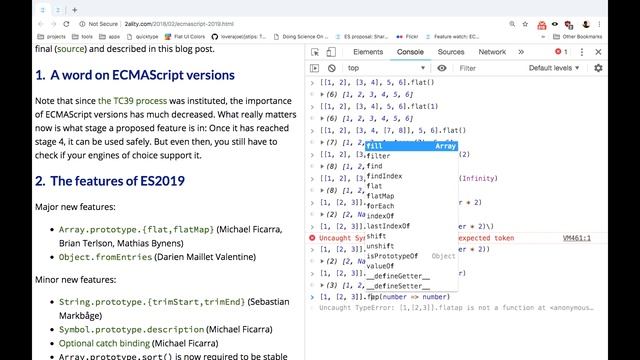Image resolution: width=640 pixels, height=360 pixels.
Task: Open the Feature watch bookmark
Action: click(x=452, y=36)
